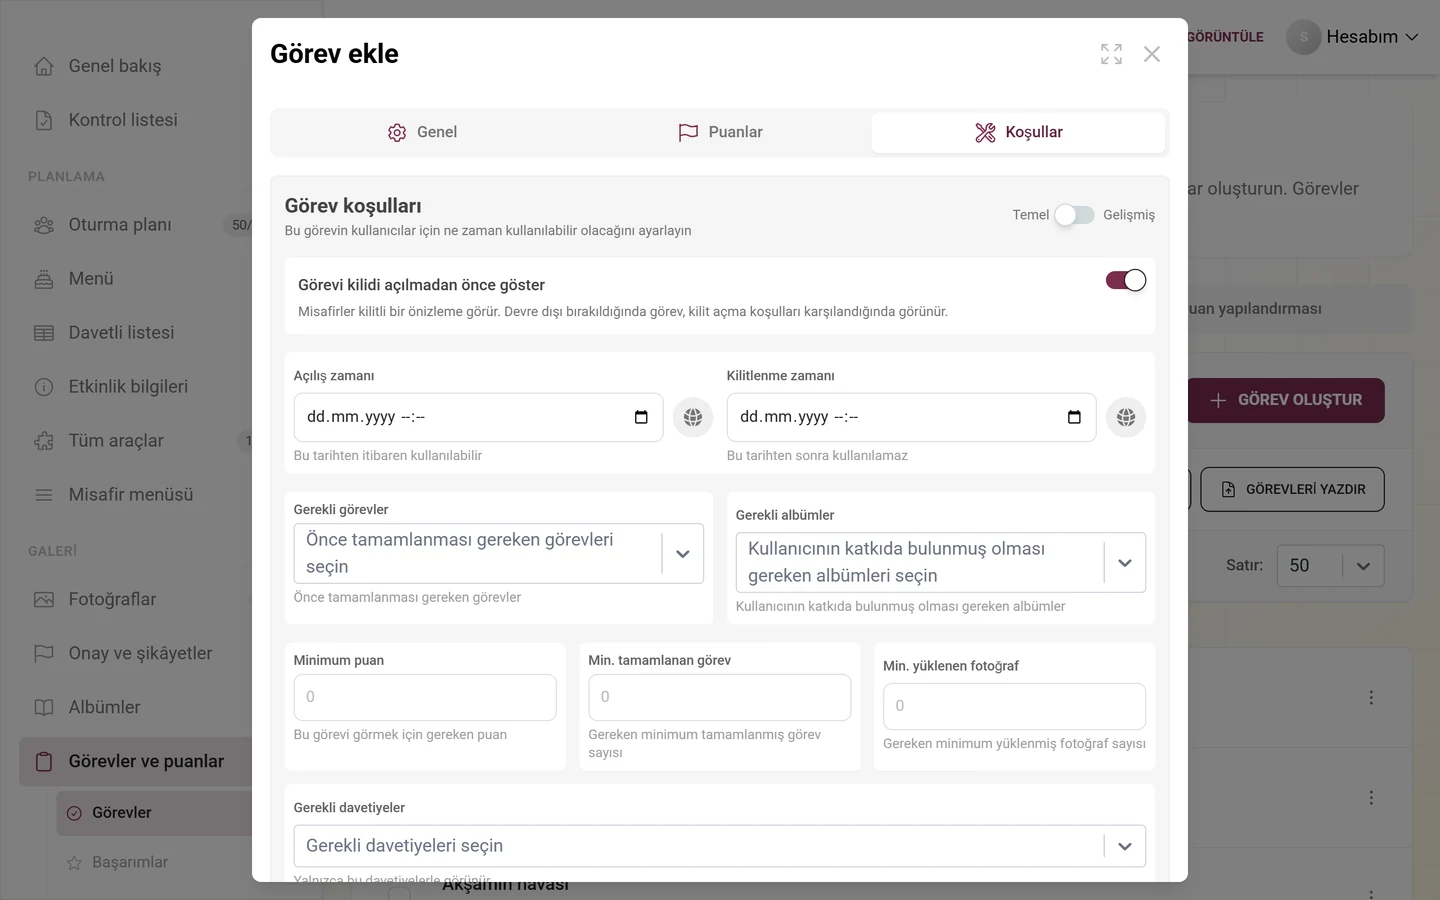Open the Satır rows-per-page dropdown
Viewport: 1440px width, 900px height.
[x=1331, y=566]
